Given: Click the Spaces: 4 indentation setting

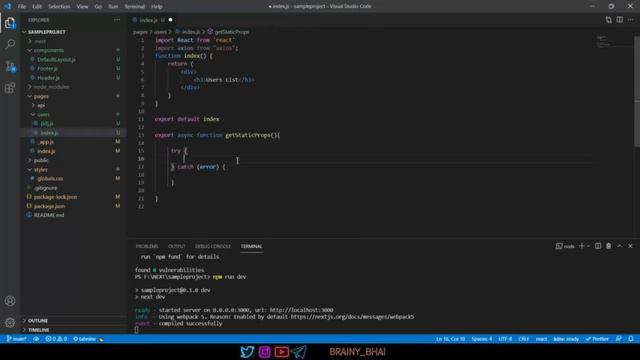Looking at the screenshot, I should (482, 339).
